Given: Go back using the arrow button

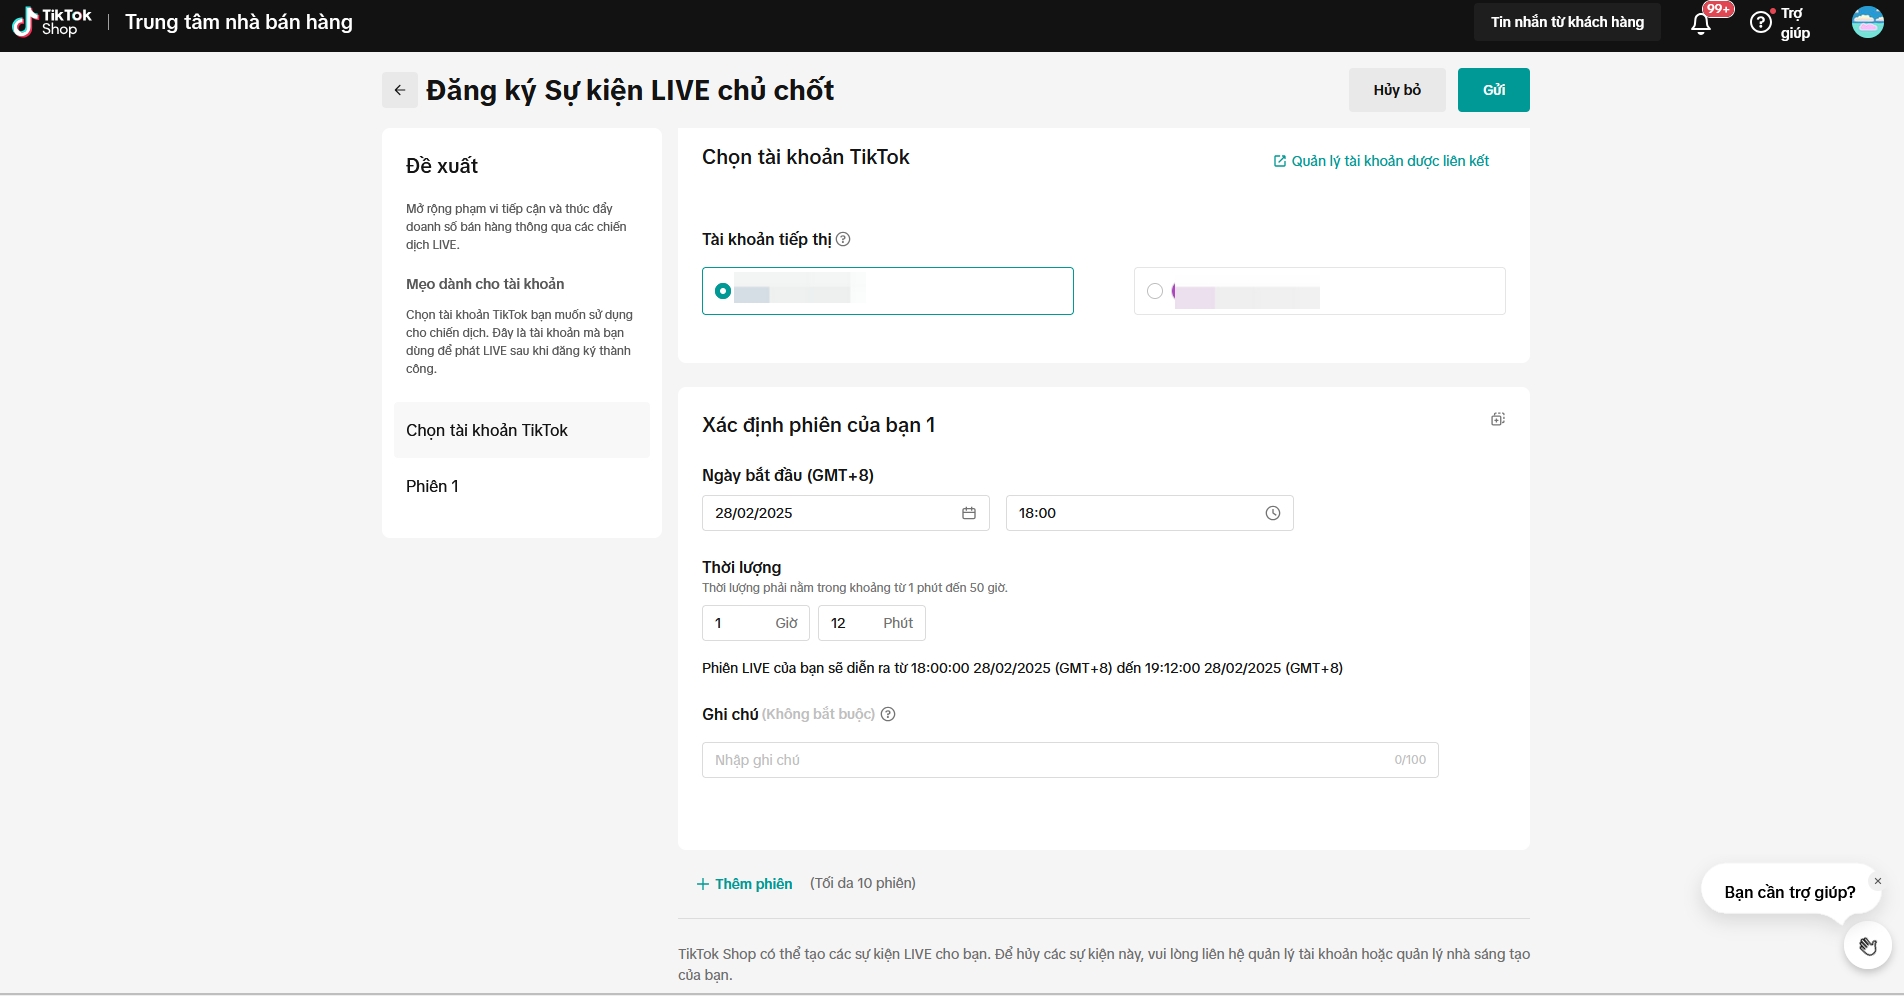Looking at the screenshot, I should click(400, 90).
